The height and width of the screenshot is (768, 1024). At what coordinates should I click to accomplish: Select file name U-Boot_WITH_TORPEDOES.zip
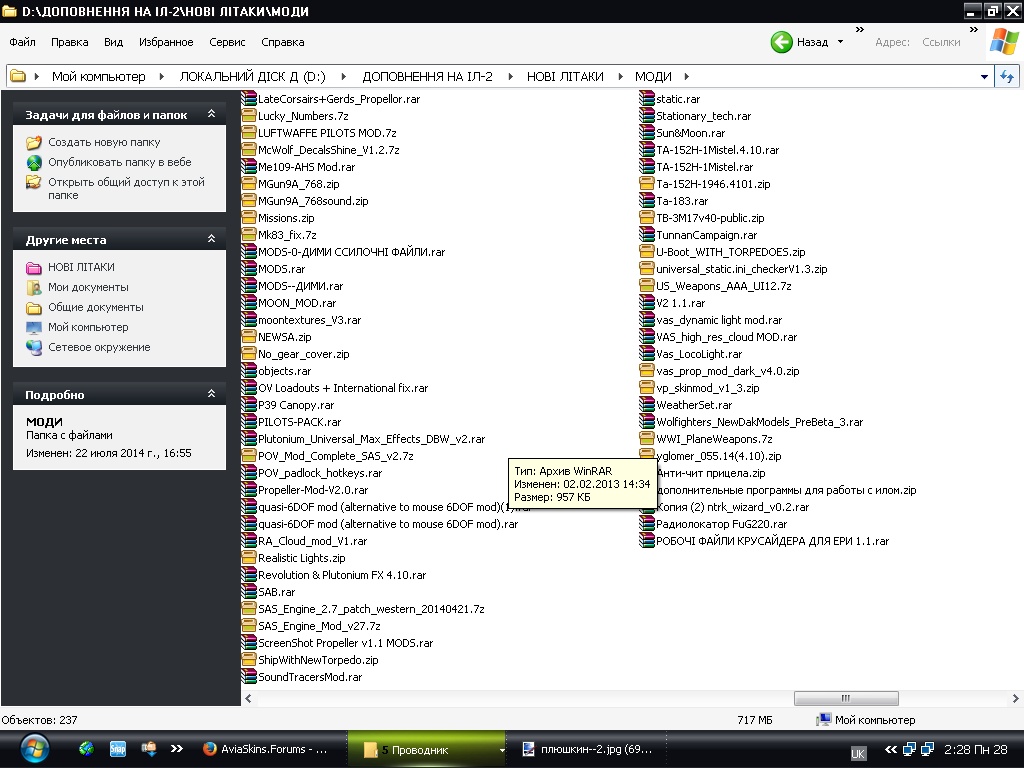(731, 252)
